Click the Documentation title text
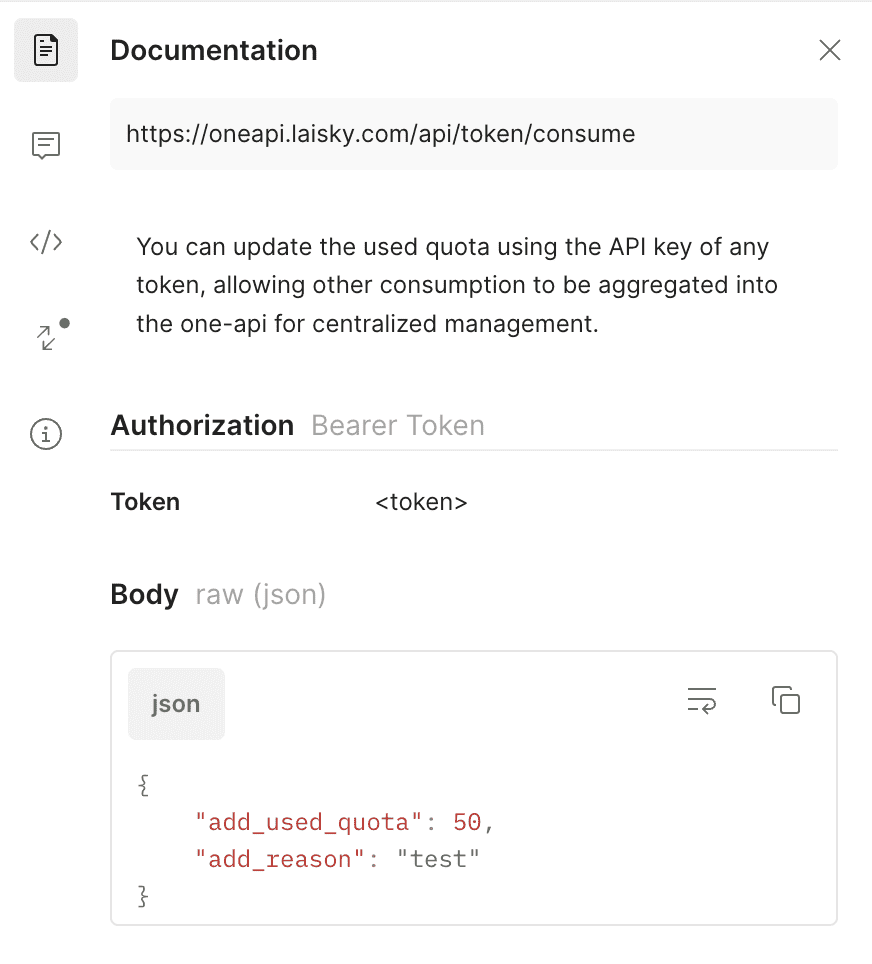872x964 pixels. click(x=214, y=50)
